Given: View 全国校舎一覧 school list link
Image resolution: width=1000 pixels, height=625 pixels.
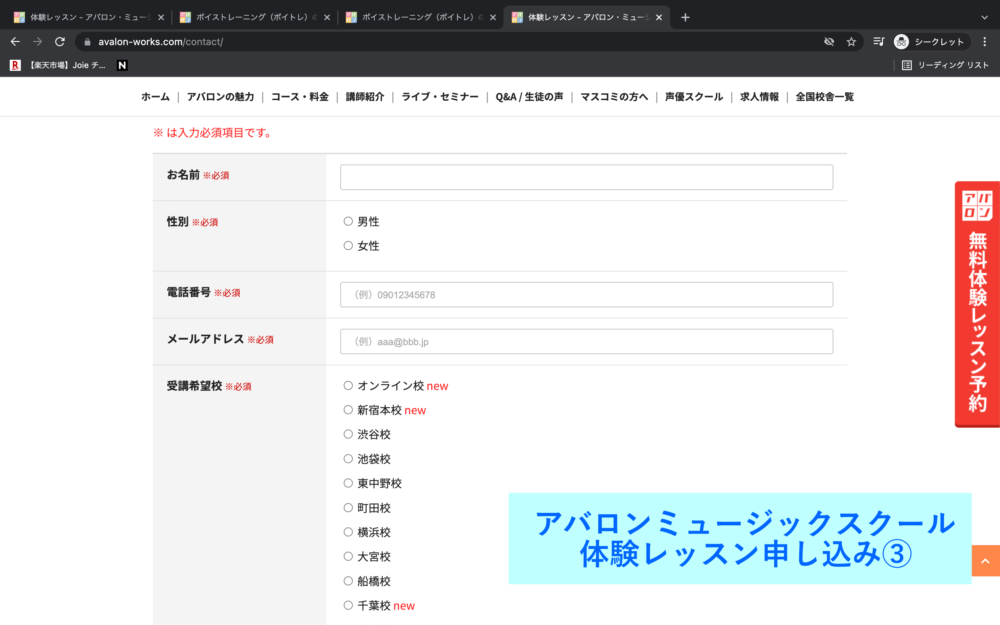Looking at the screenshot, I should pyautogui.click(x=824, y=97).
